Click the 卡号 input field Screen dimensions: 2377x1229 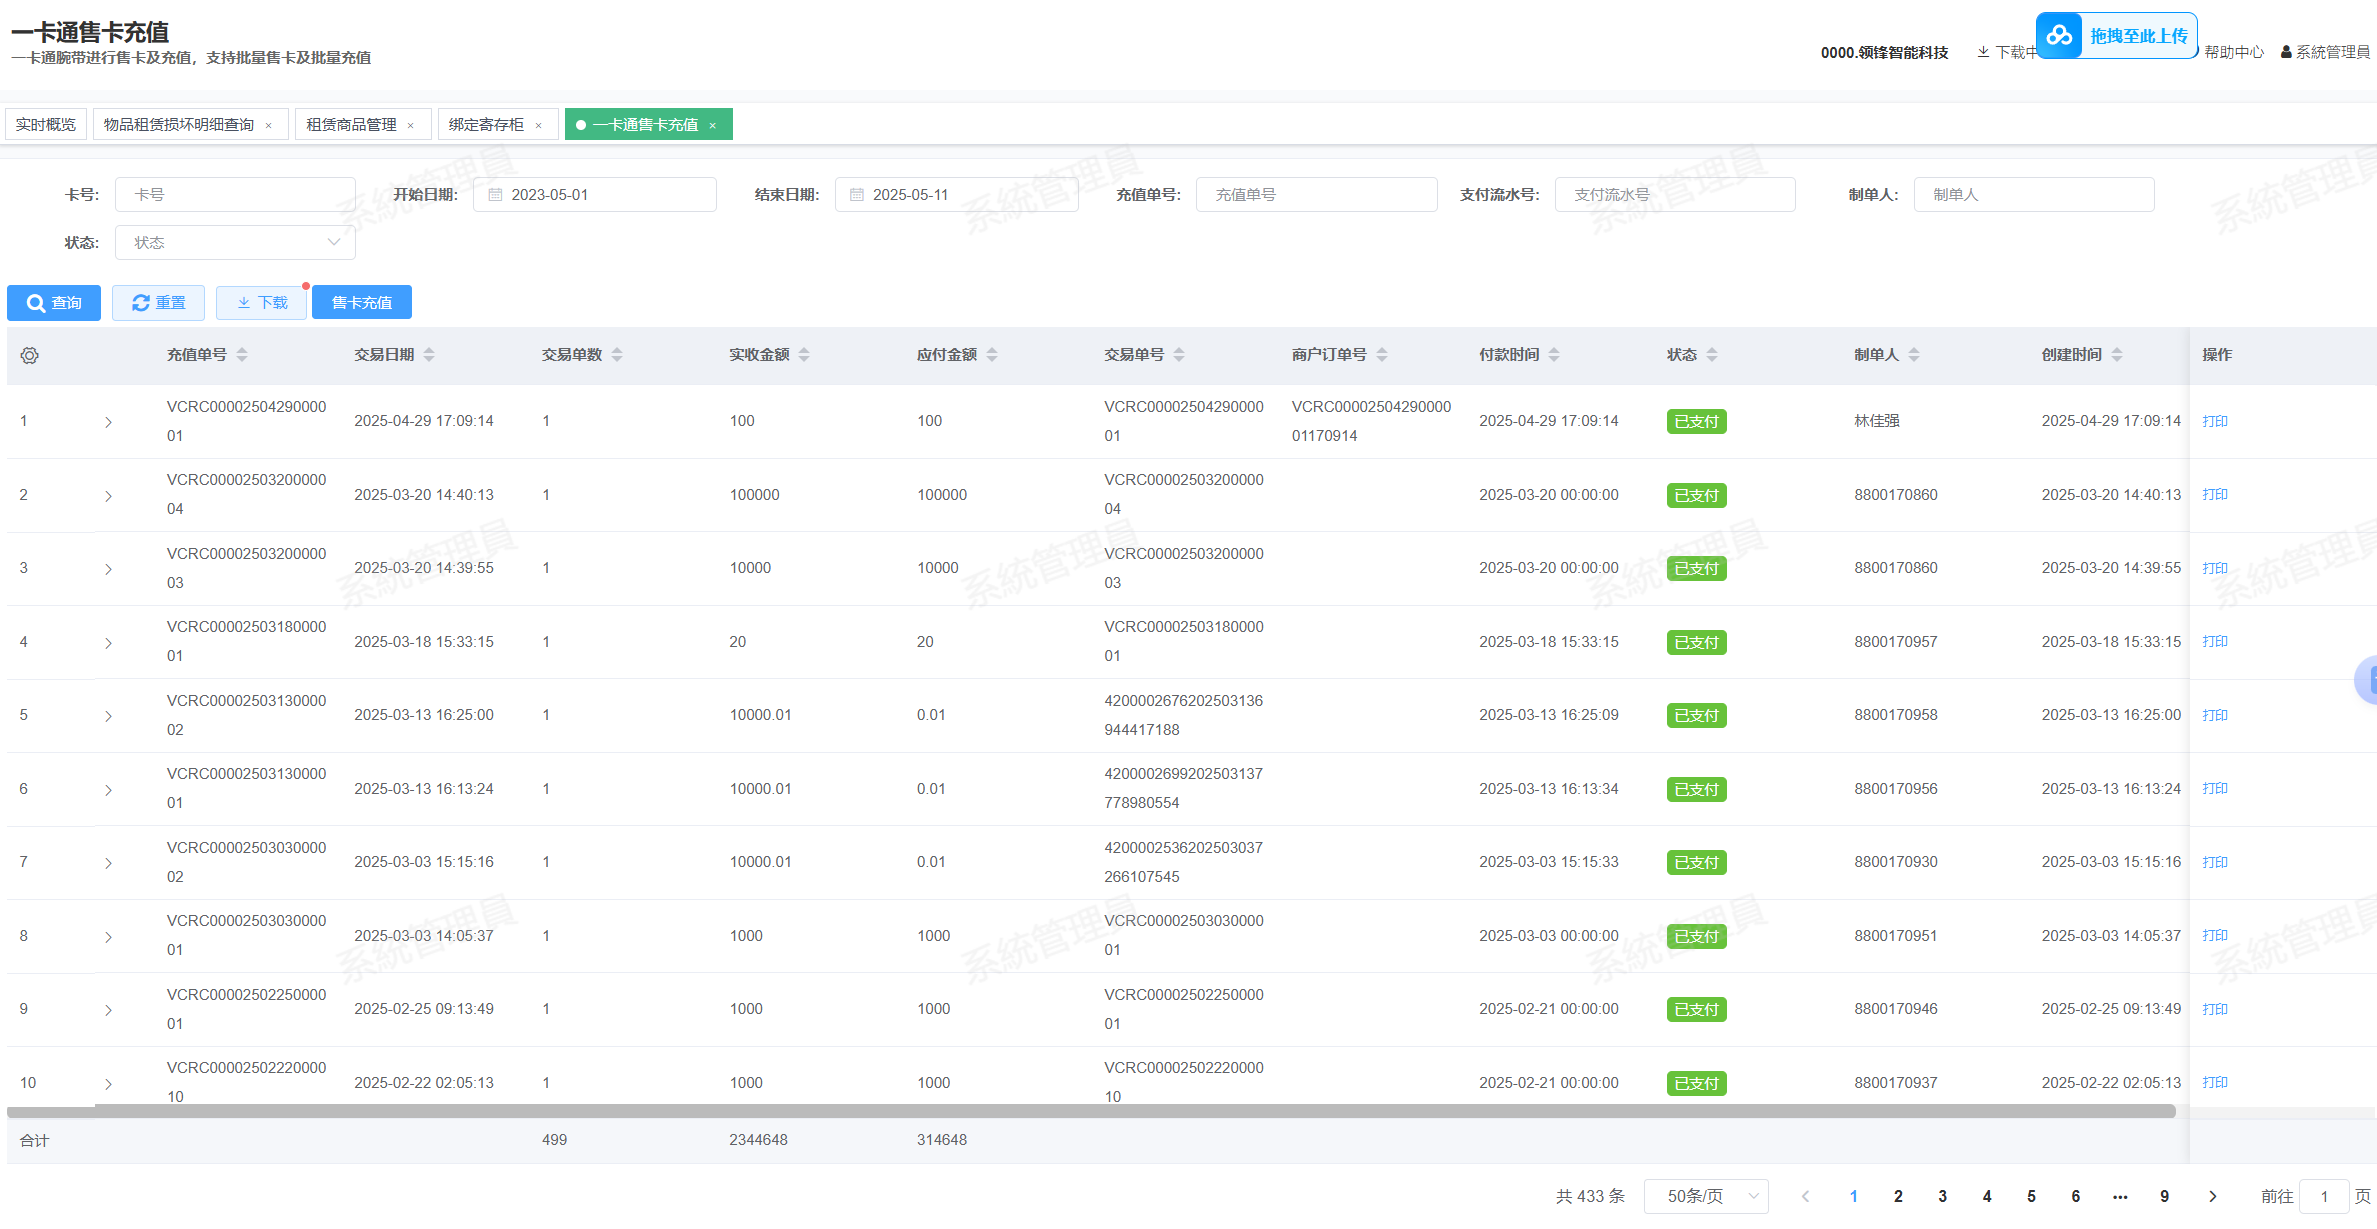tap(235, 195)
